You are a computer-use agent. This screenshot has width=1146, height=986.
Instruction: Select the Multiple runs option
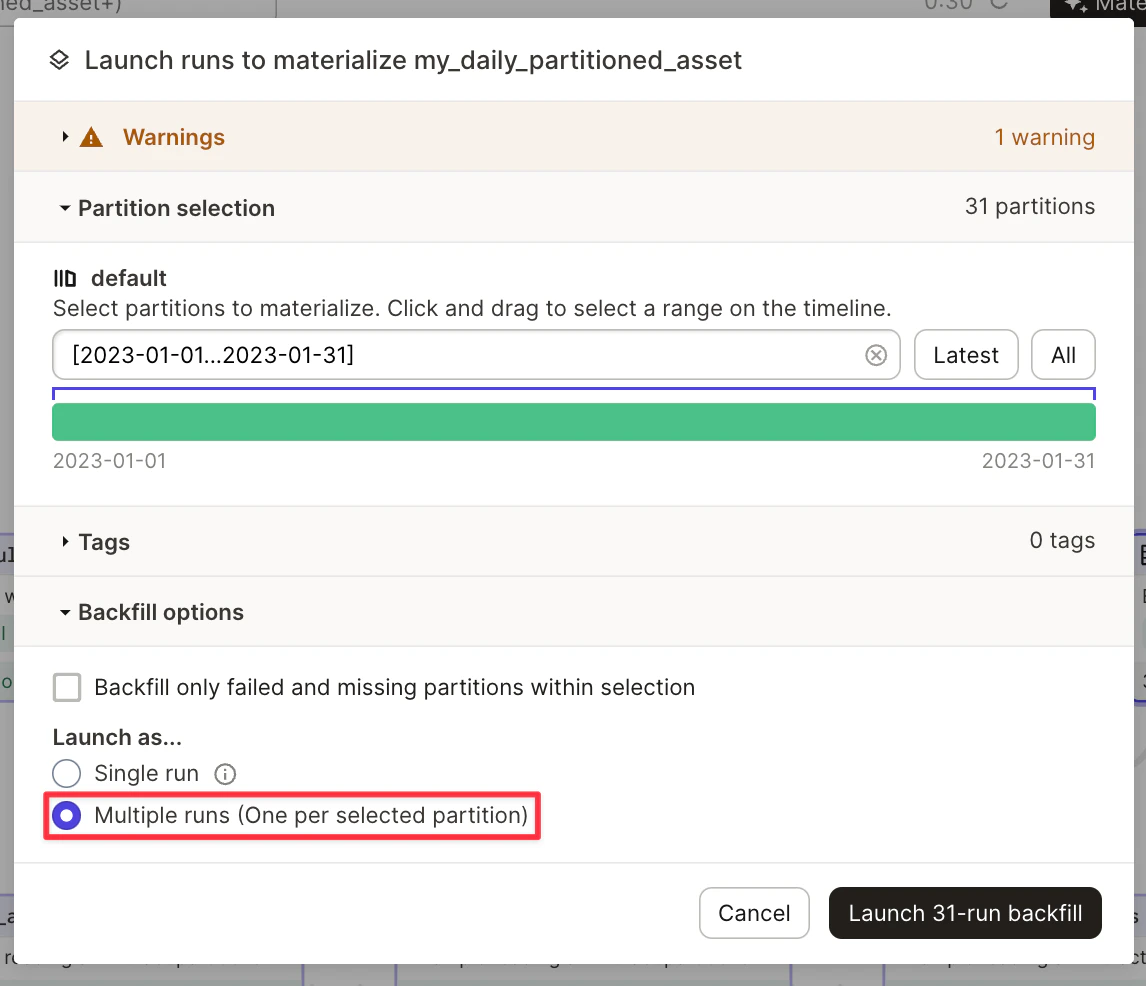click(66, 815)
